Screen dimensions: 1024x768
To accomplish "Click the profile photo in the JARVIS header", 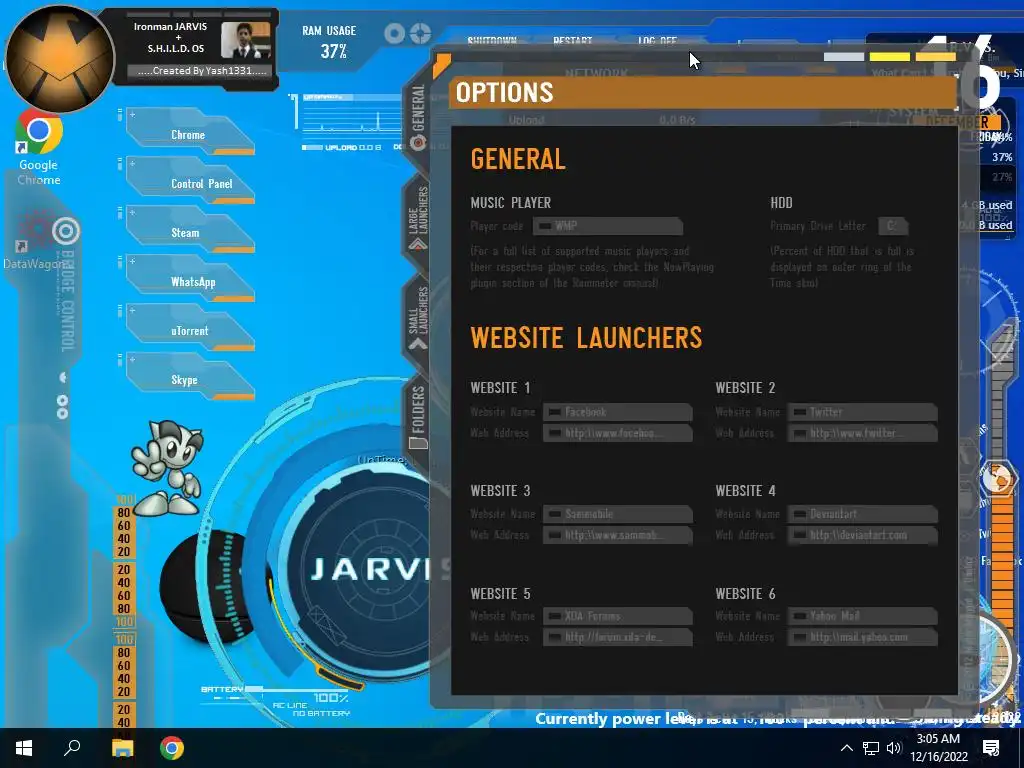I will coord(246,41).
